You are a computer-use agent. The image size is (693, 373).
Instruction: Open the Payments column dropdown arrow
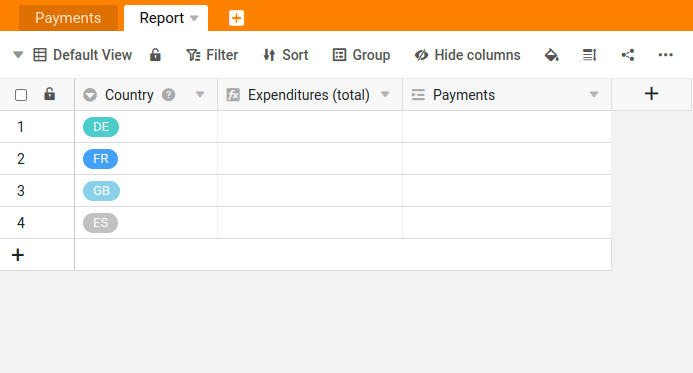tap(594, 95)
